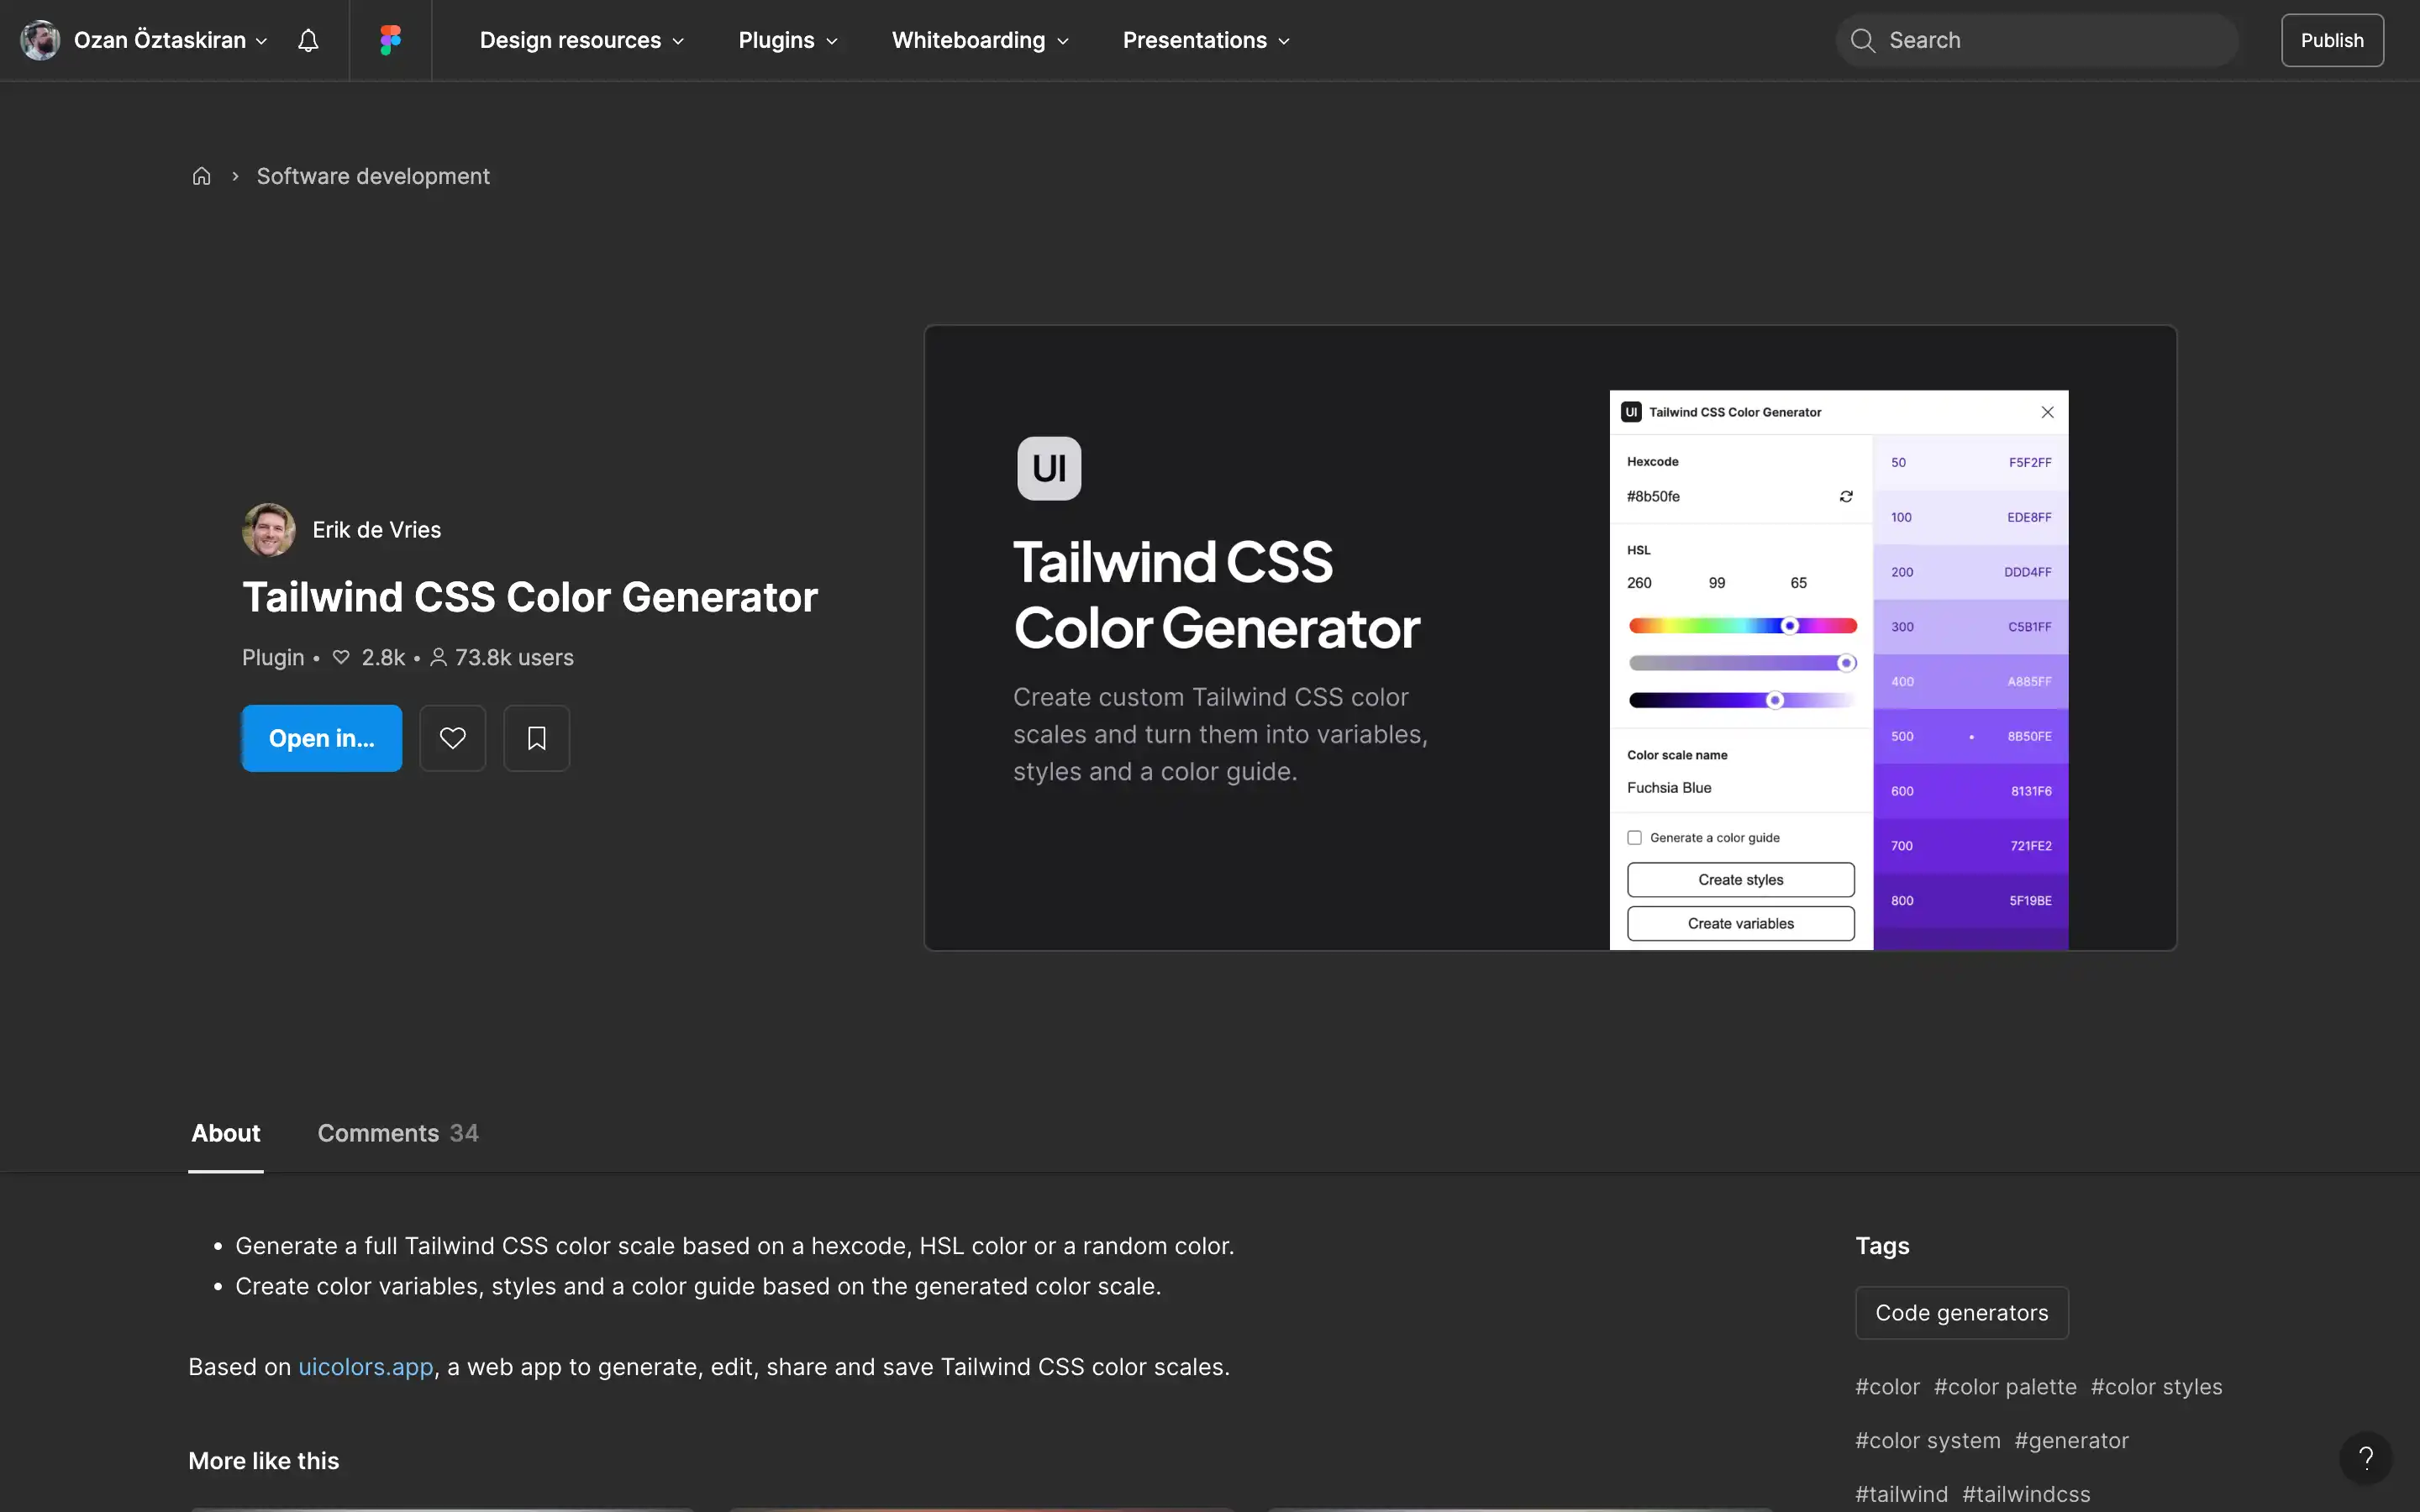Viewport: 2420px width, 1512px height.
Task: Click the More like this heading
Action: tap(264, 1461)
